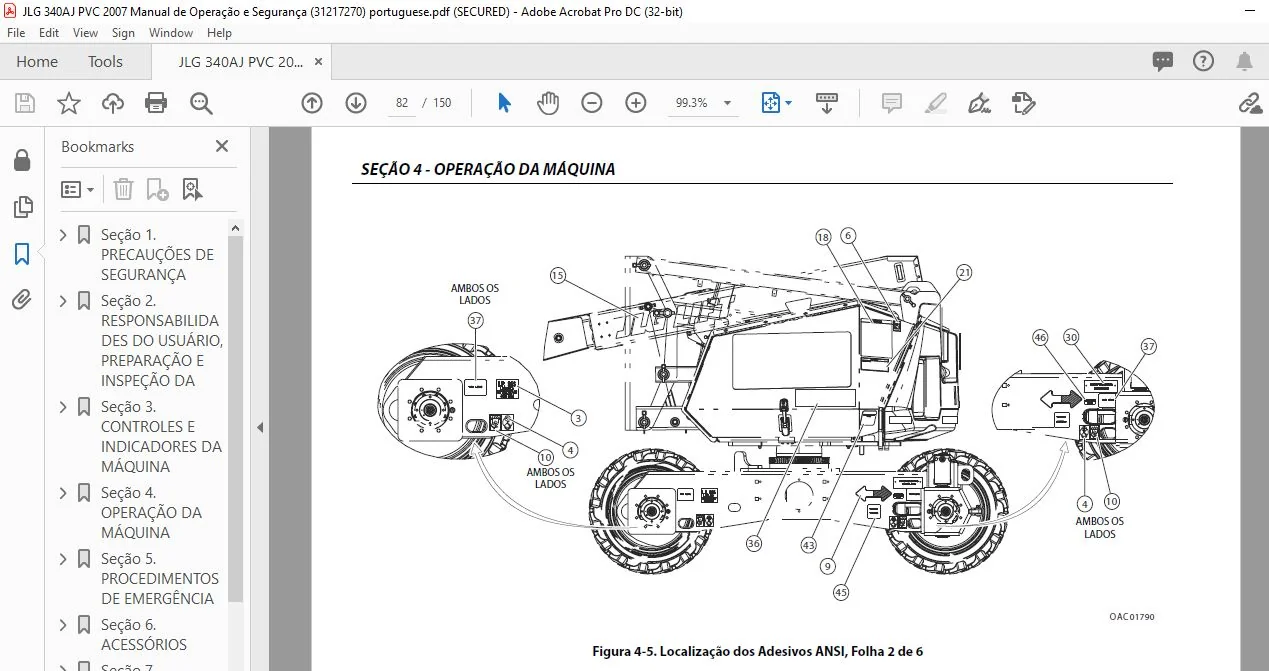
Task: Click the Share link icon
Action: (1249, 103)
